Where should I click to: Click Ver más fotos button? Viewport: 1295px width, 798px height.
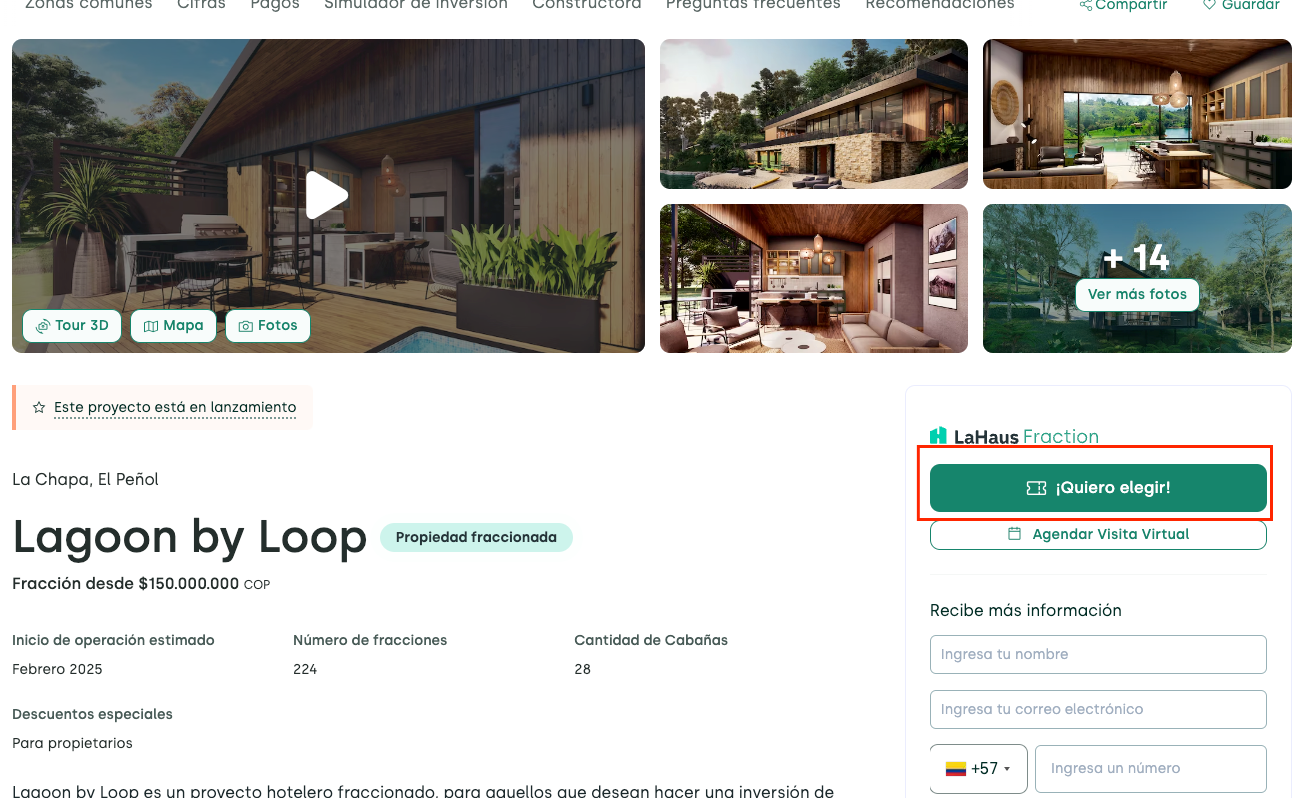[1137, 294]
